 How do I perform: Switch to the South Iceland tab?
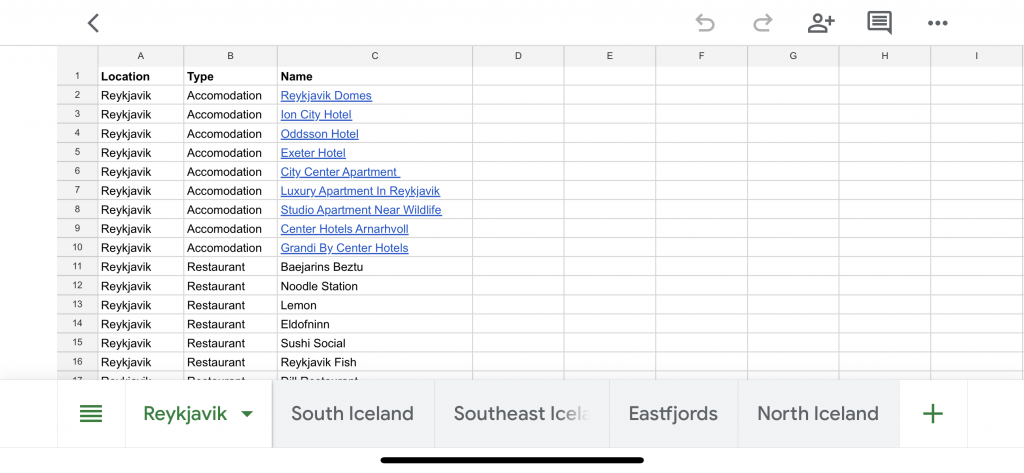tap(353, 414)
